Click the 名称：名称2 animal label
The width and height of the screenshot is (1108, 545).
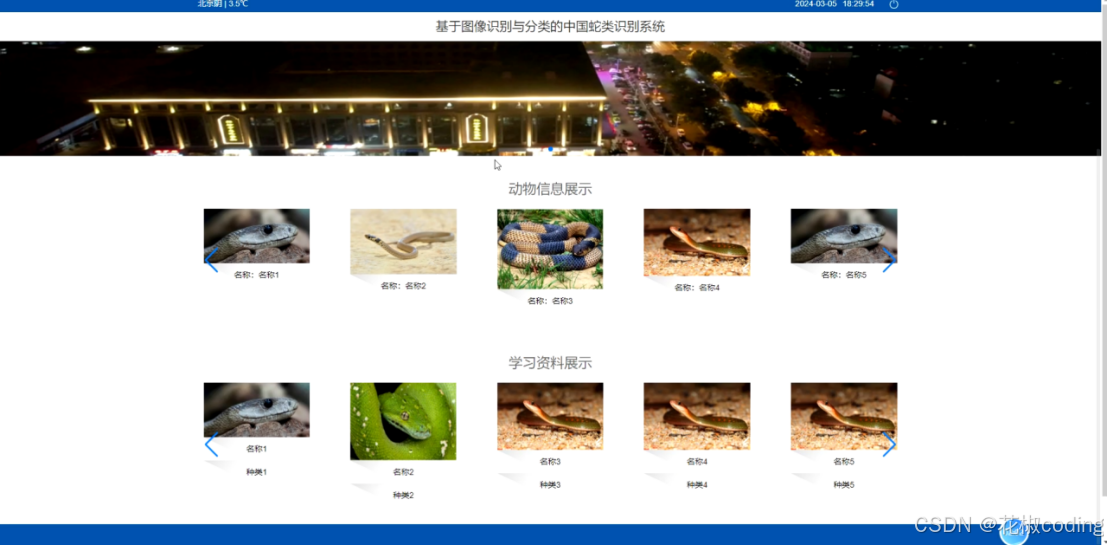tap(403, 286)
